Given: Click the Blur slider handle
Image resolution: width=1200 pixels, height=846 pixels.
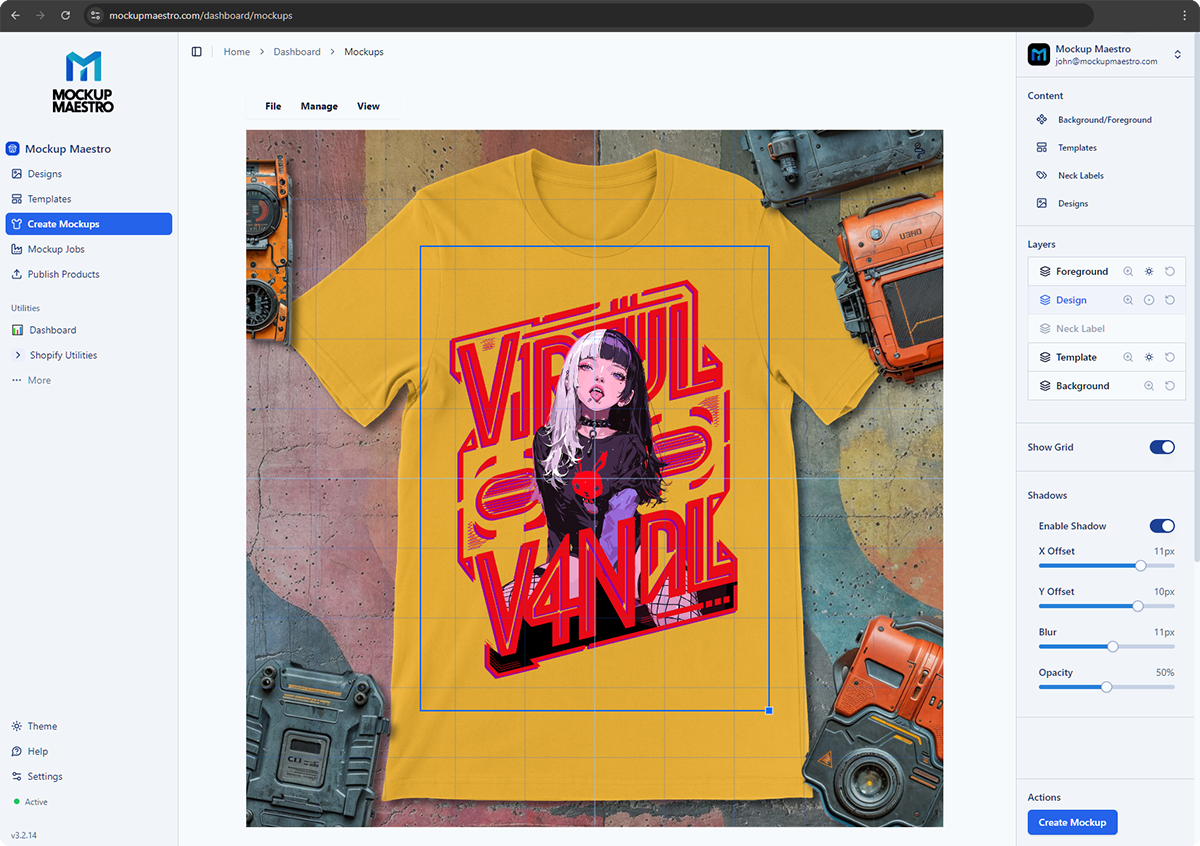Looking at the screenshot, I should (x=1113, y=647).
